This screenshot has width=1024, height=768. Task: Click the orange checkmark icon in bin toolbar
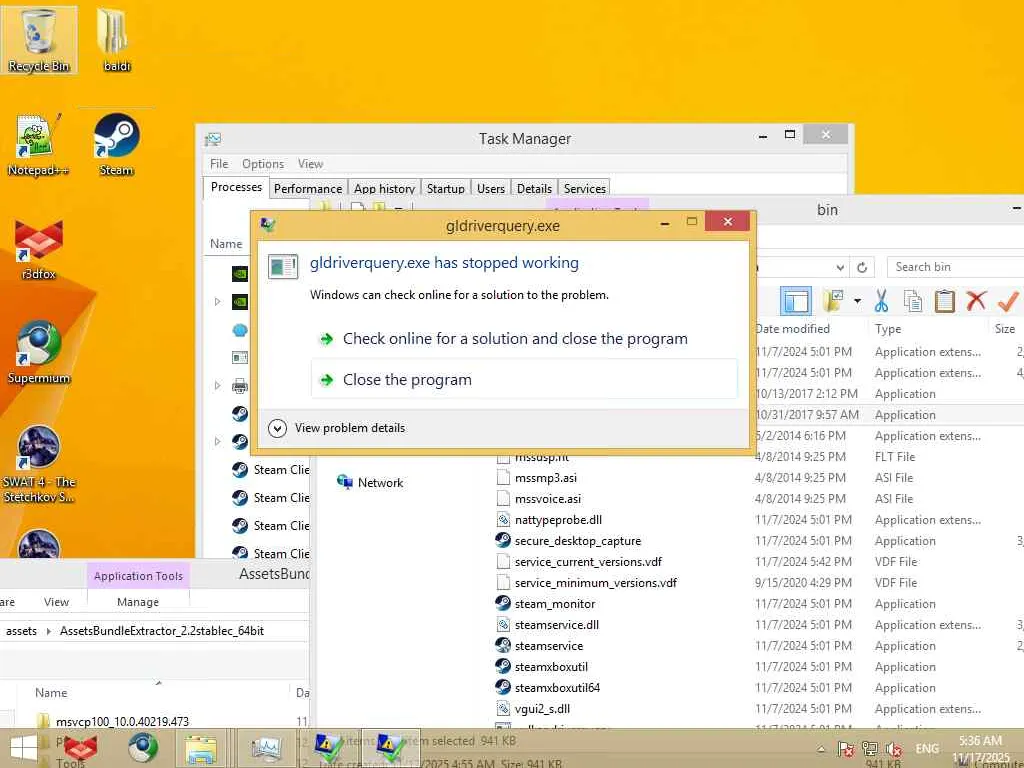tap(1008, 301)
